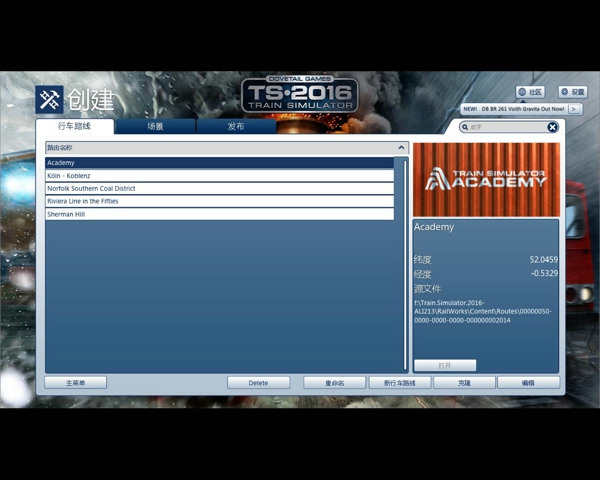Return via the 主菜单 main menu button
This screenshot has width=600, height=480.
[75, 383]
